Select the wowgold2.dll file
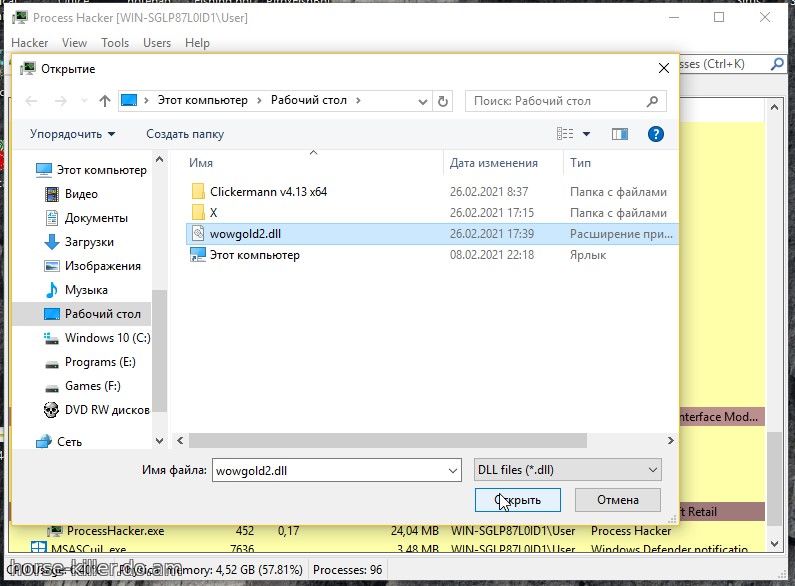 tap(246, 234)
